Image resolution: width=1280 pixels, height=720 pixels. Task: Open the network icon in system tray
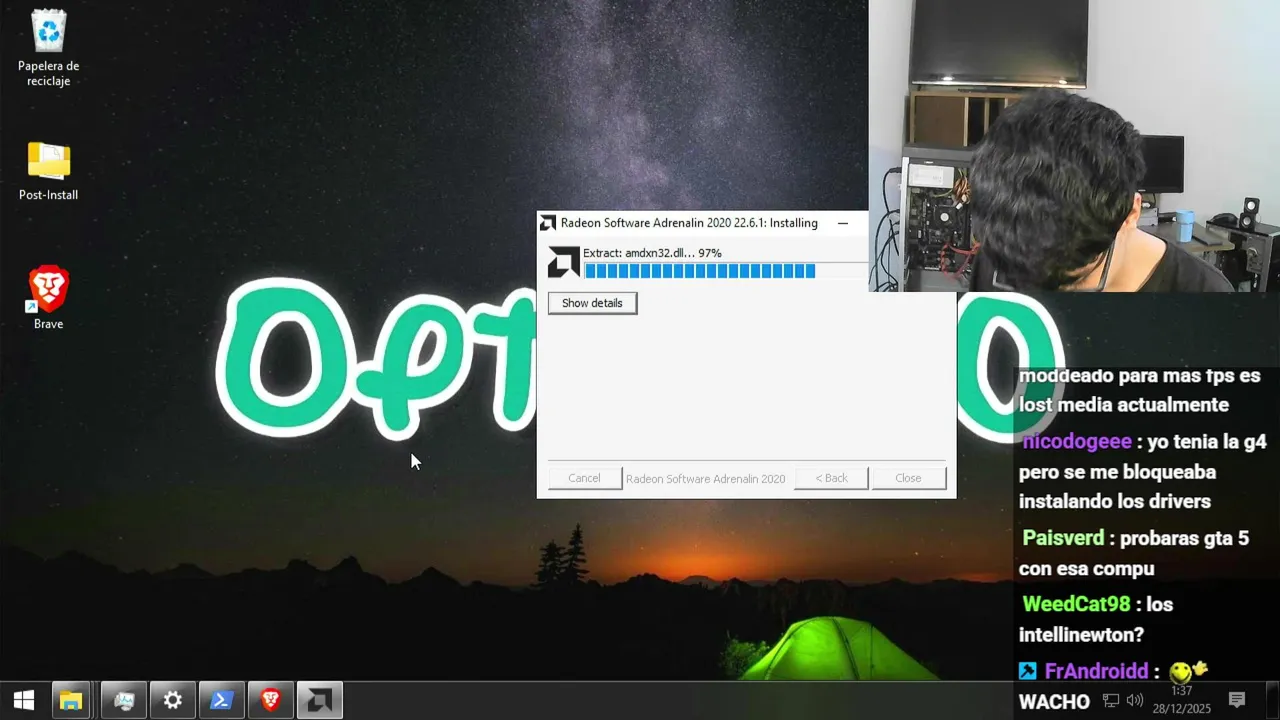pos(1111,700)
